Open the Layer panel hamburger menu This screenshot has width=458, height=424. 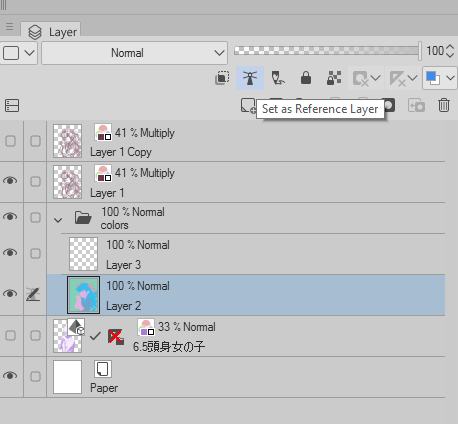point(9,26)
